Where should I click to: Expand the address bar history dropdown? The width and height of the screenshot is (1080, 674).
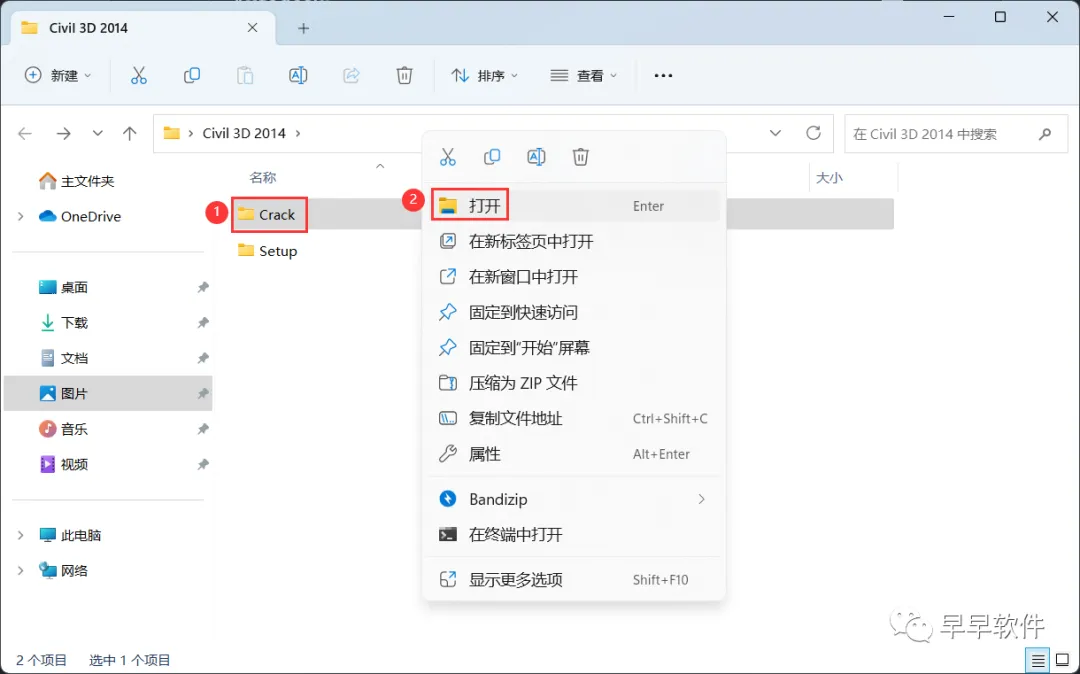776,133
